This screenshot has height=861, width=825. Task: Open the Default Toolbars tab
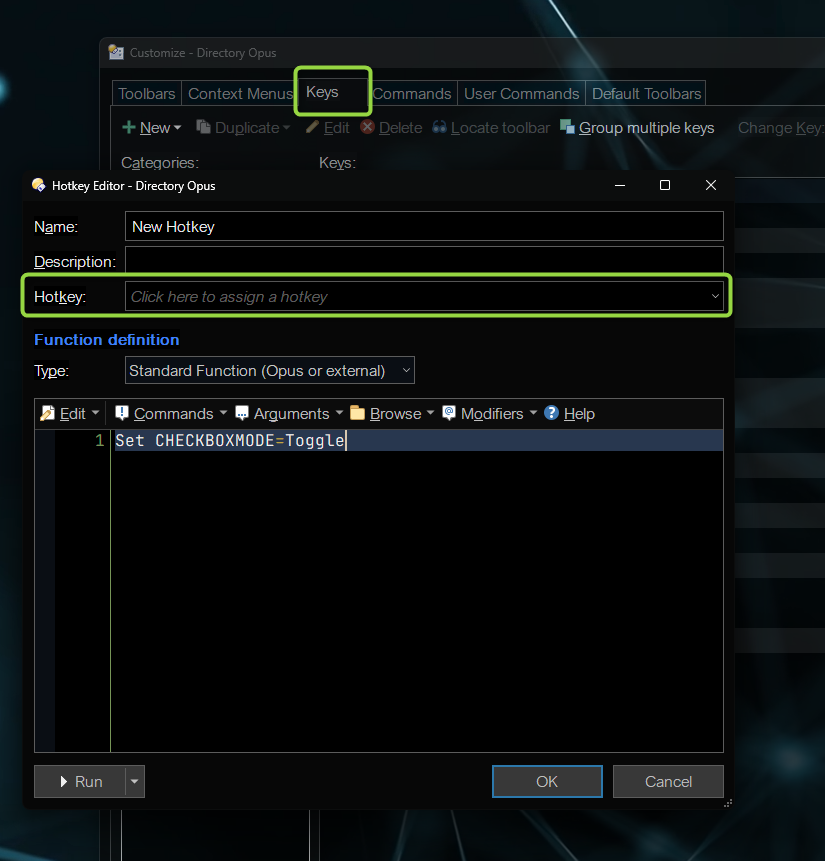[646, 93]
